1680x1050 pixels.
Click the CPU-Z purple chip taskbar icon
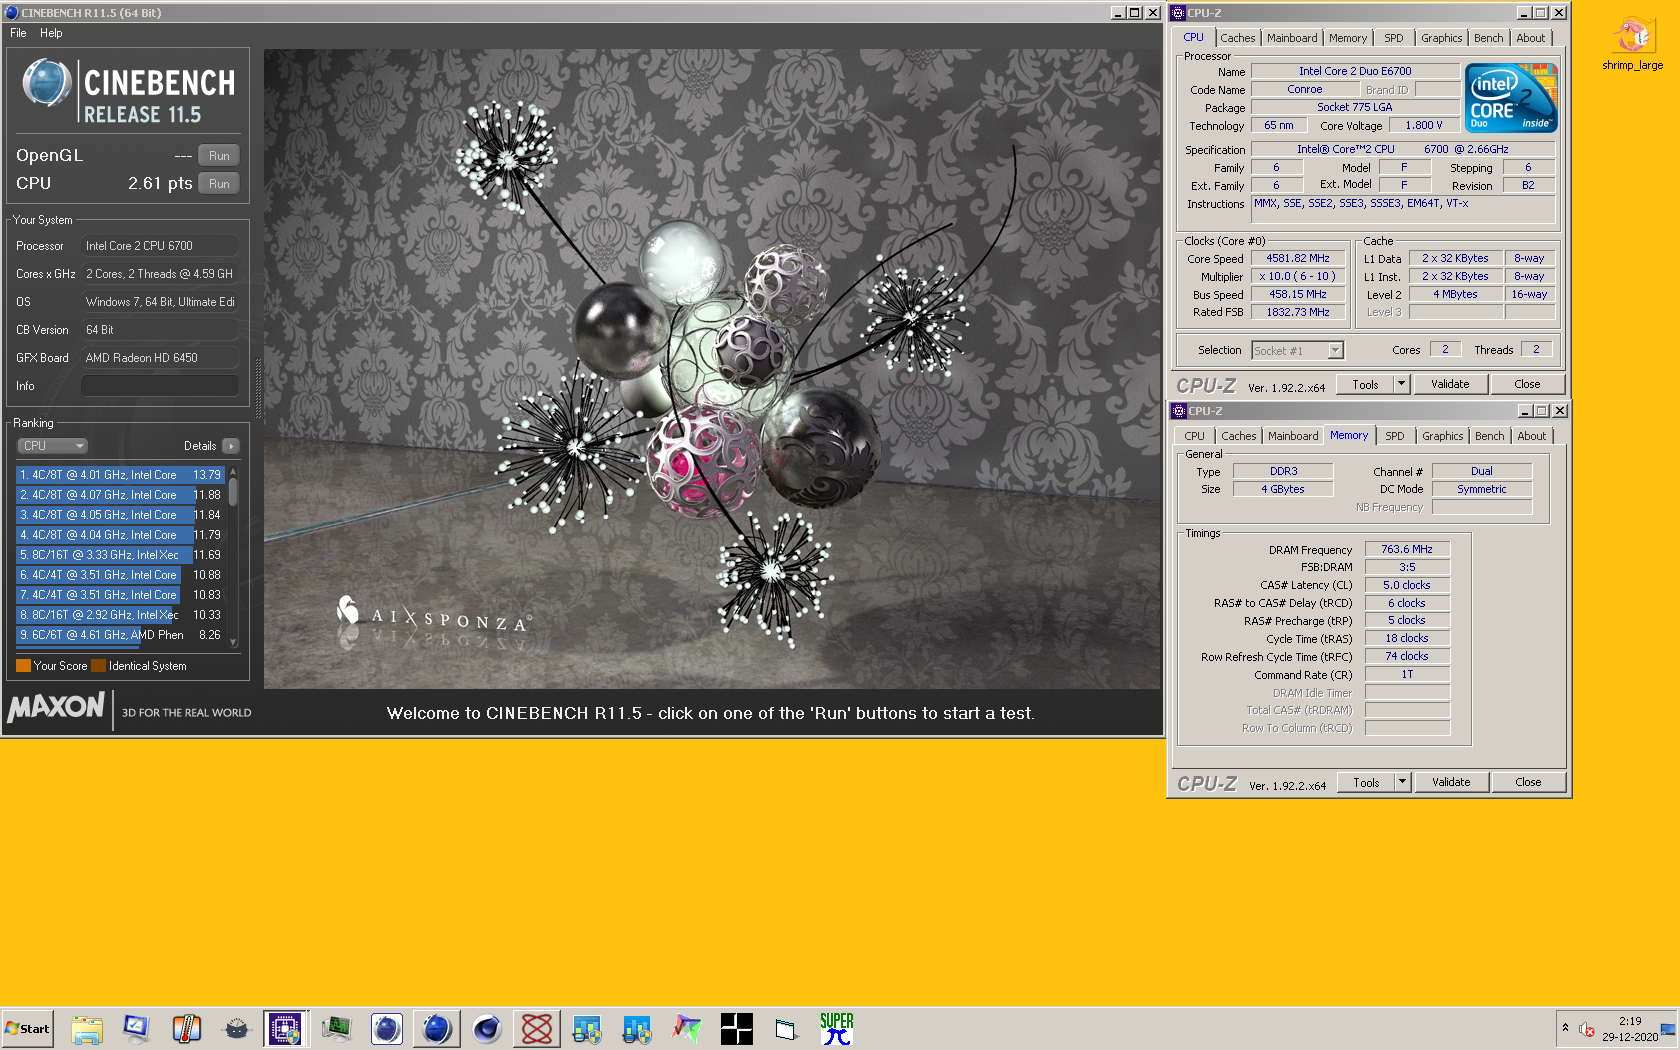tap(286, 1029)
